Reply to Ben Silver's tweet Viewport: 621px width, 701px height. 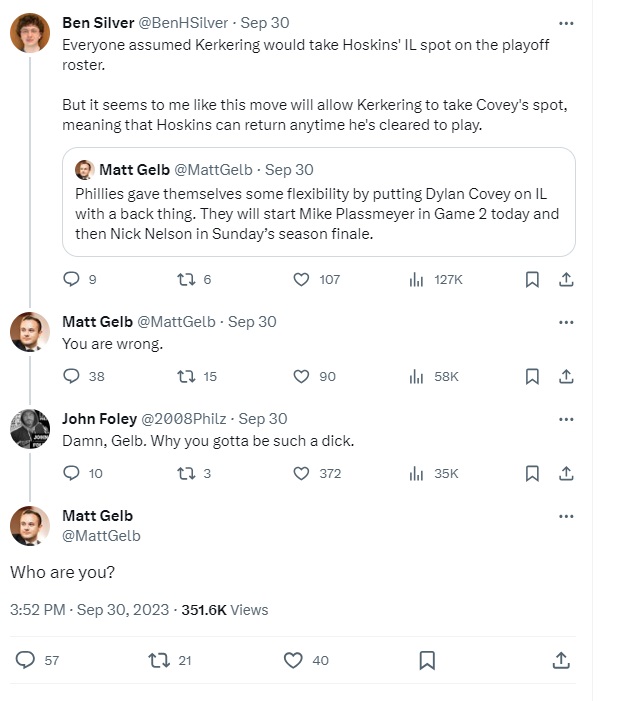pos(71,280)
